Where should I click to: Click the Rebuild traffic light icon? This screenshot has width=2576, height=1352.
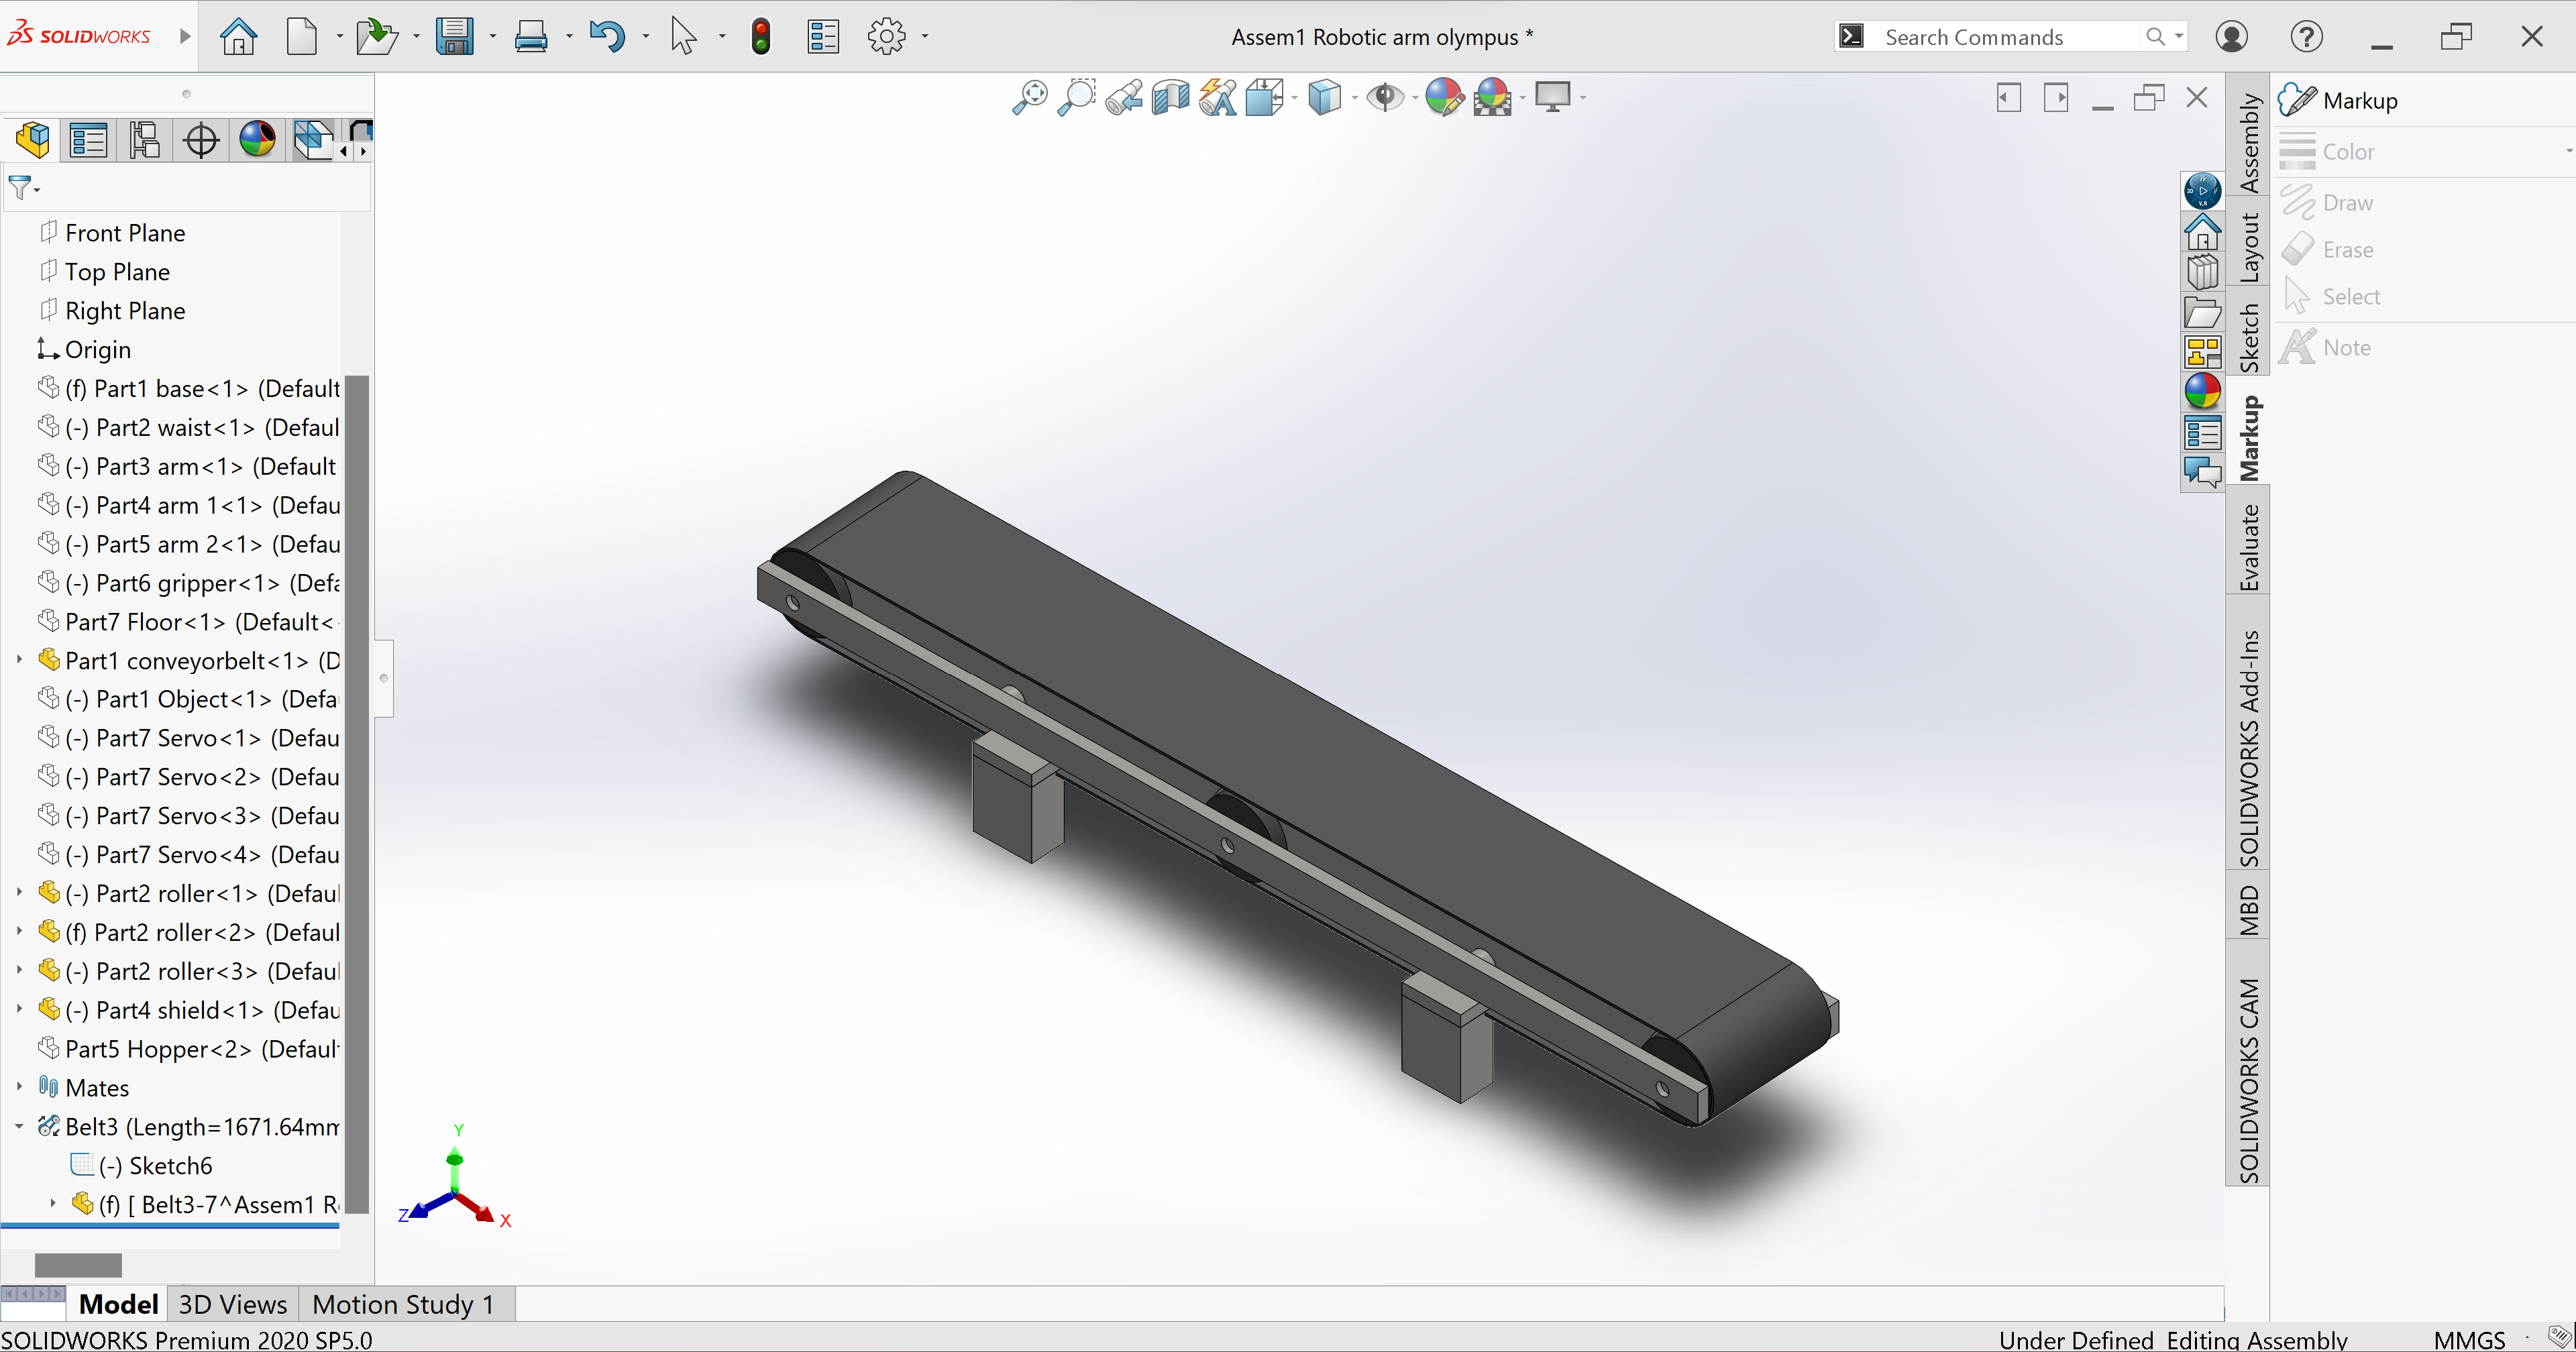pyautogui.click(x=761, y=37)
